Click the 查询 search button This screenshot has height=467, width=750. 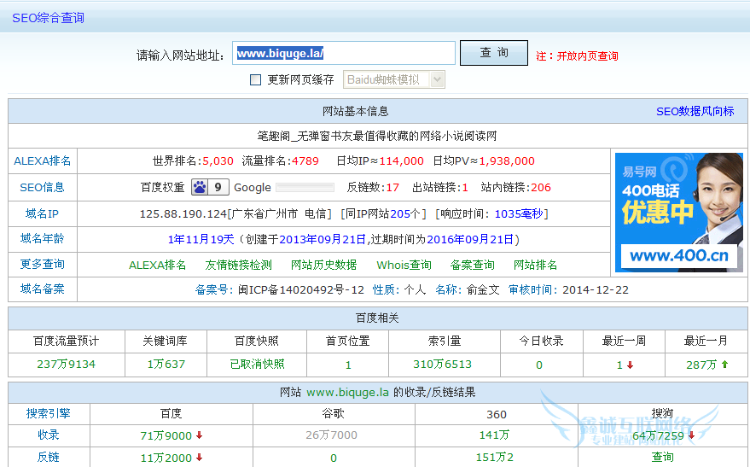[x=494, y=53]
